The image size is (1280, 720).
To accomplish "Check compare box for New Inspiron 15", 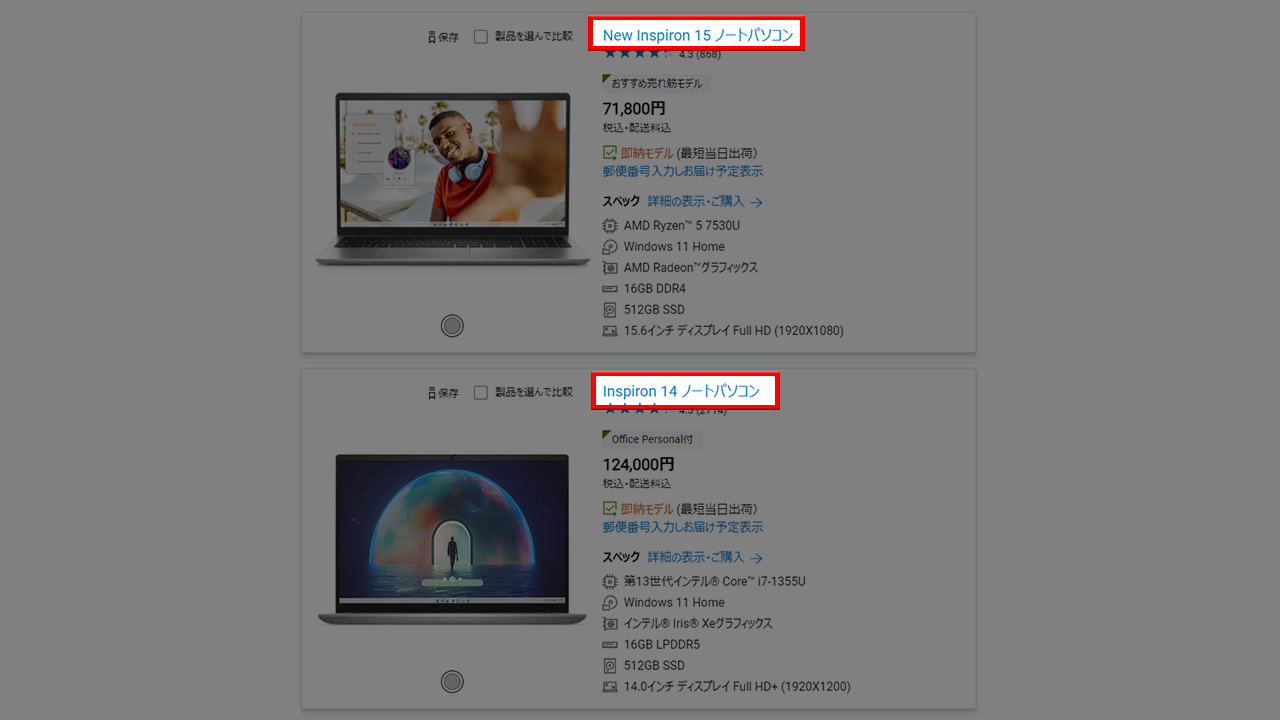I will 481,37.
